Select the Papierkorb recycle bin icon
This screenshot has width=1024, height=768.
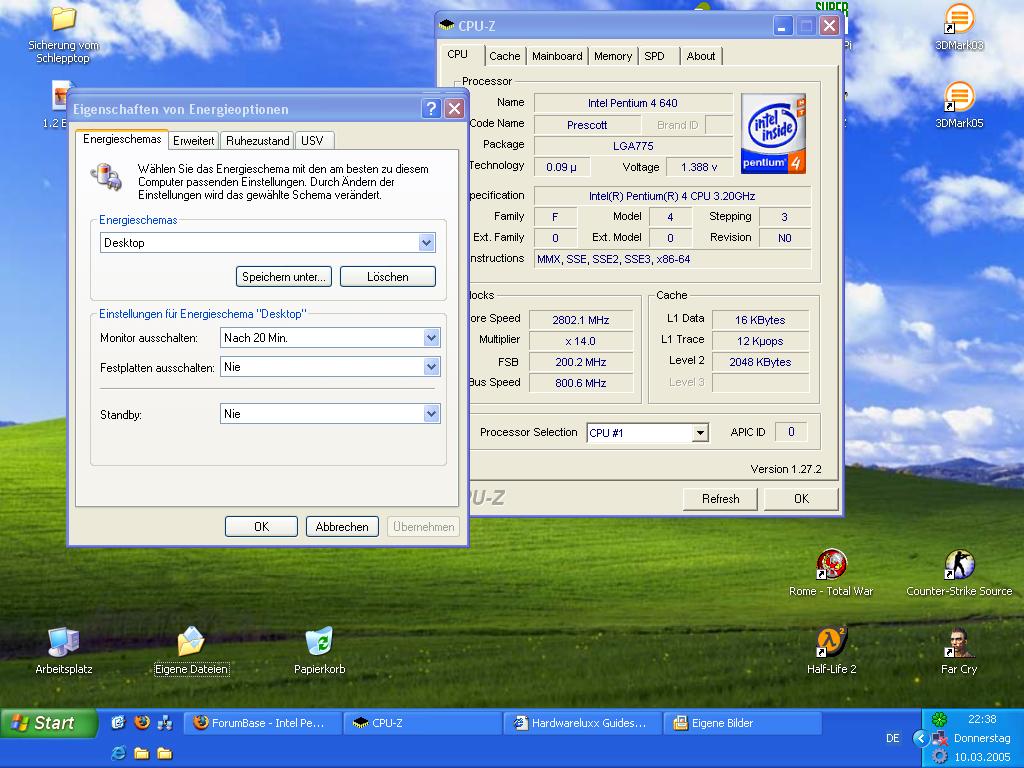[x=319, y=651]
